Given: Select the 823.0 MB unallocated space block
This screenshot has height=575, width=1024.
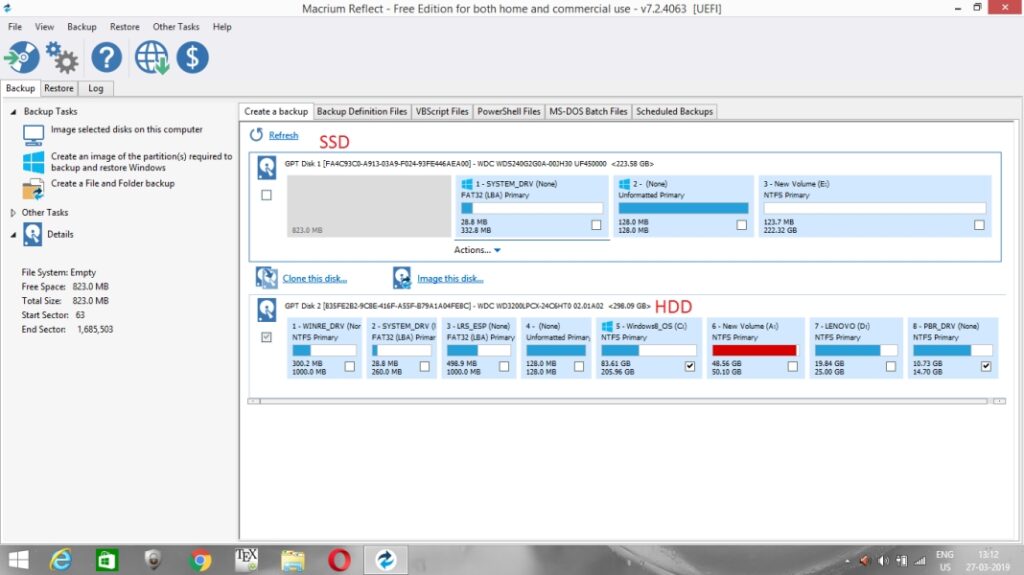Looking at the screenshot, I should click(369, 206).
